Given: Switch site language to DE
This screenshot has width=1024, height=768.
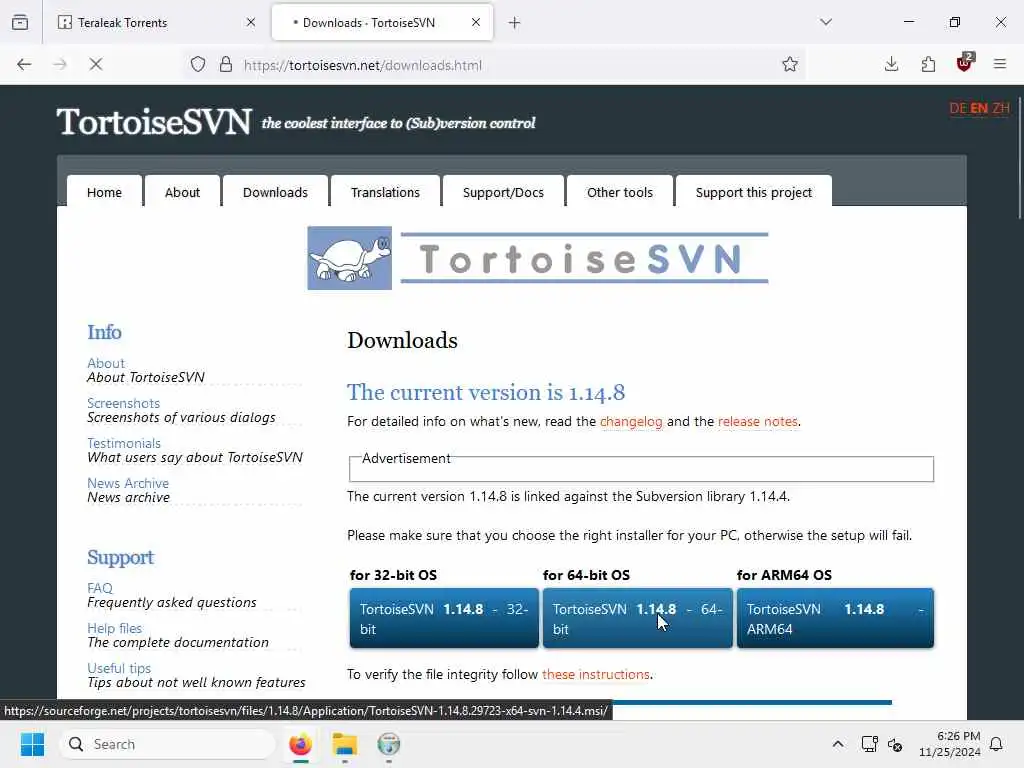Looking at the screenshot, I should pyautogui.click(x=958, y=108).
